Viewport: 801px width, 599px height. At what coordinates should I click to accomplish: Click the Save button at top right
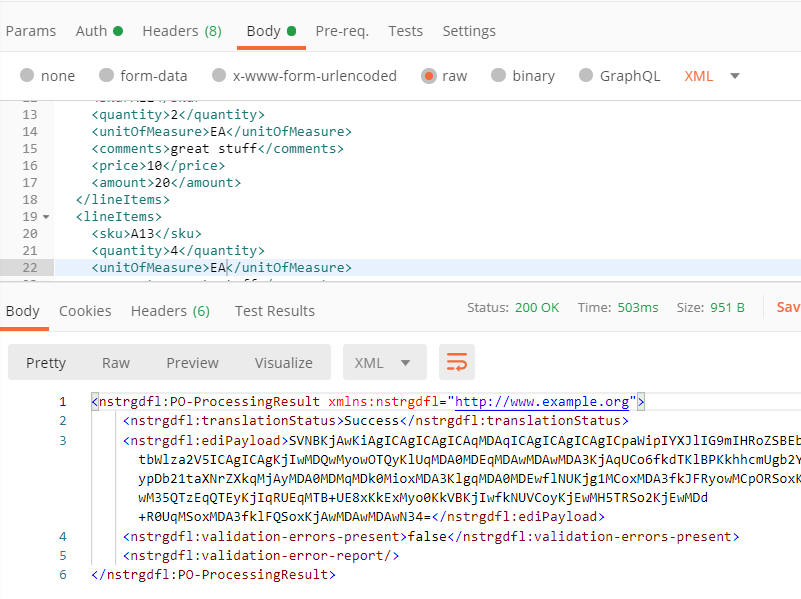coord(789,311)
